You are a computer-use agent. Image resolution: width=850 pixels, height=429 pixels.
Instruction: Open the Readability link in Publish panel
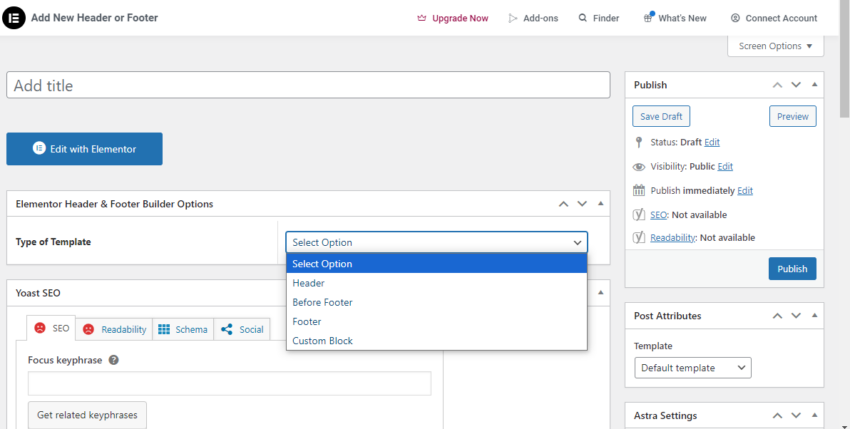coord(673,238)
